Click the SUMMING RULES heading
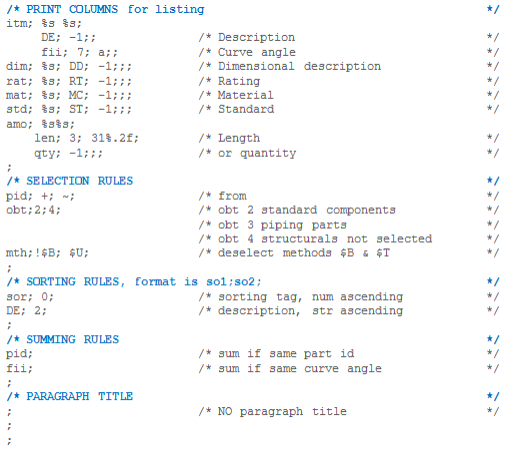The height and width of the screenshot is (456, 515). pyautogui.click(x=63, y=339)
